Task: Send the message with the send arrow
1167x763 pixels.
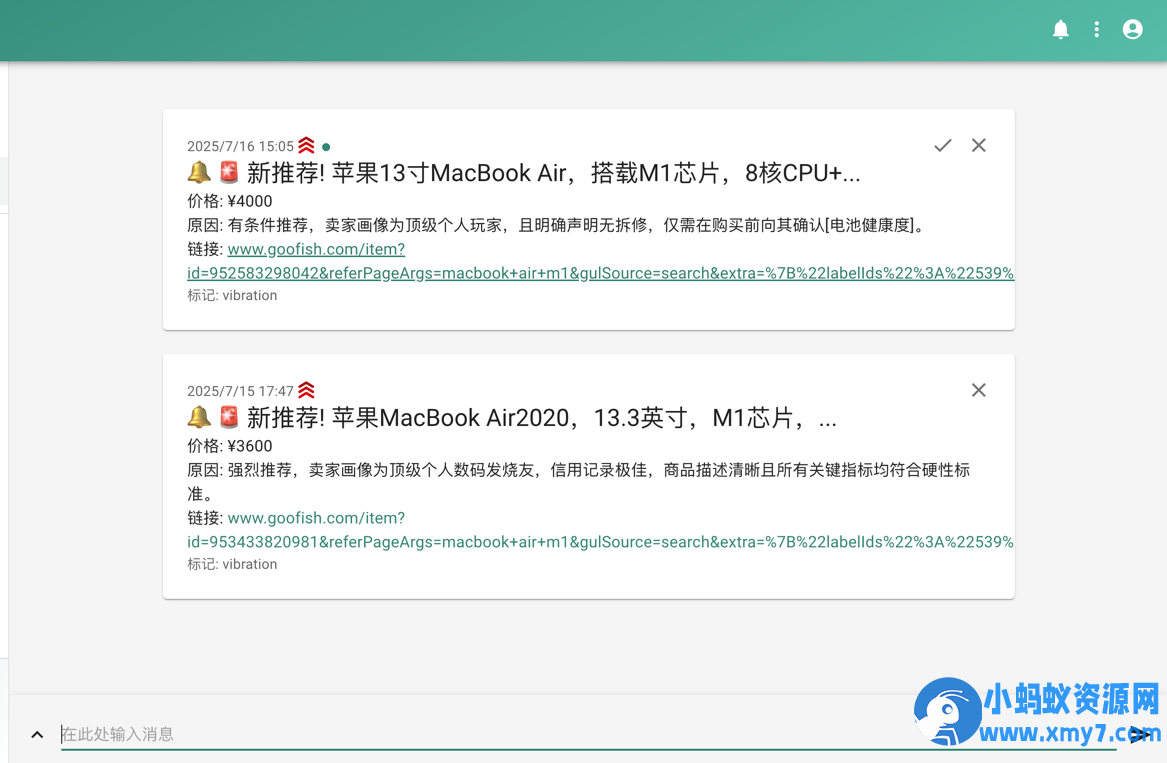Action: coord(1139,735)
